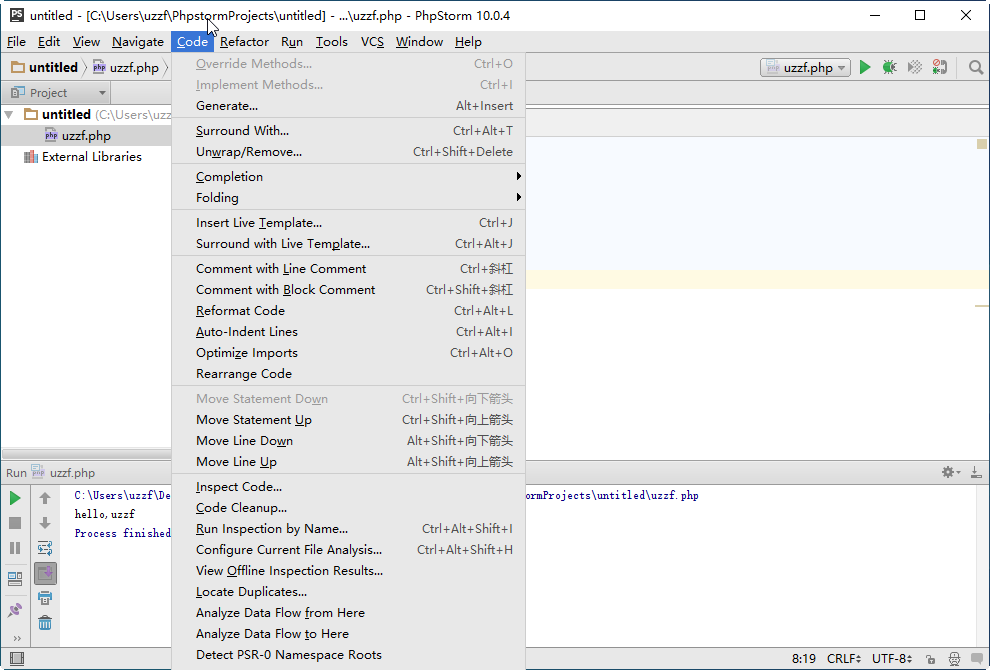The height and width of the screenshot is (670, 990).
Task: Open Search Everywhere magnifier icon
Action: (975, 67)
